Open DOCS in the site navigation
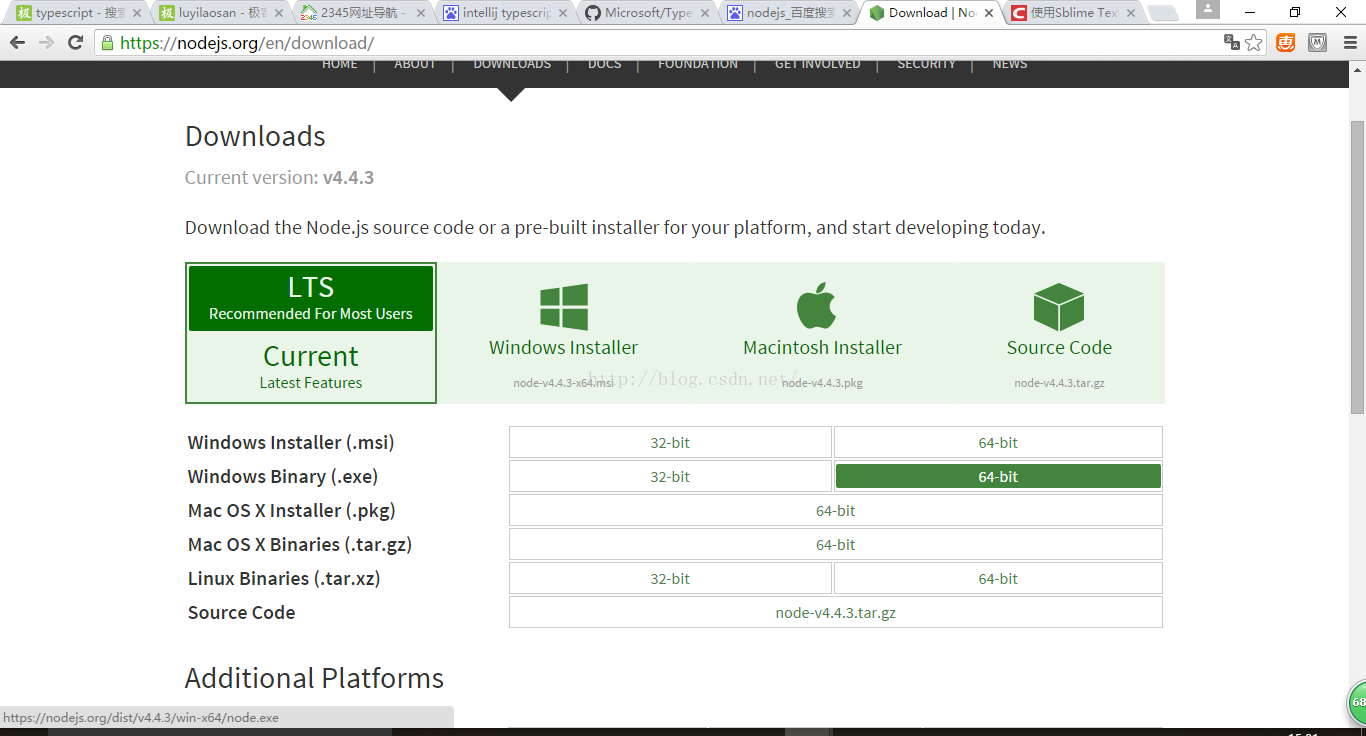This screenshot has width=1366, height=736. point(605,64)
